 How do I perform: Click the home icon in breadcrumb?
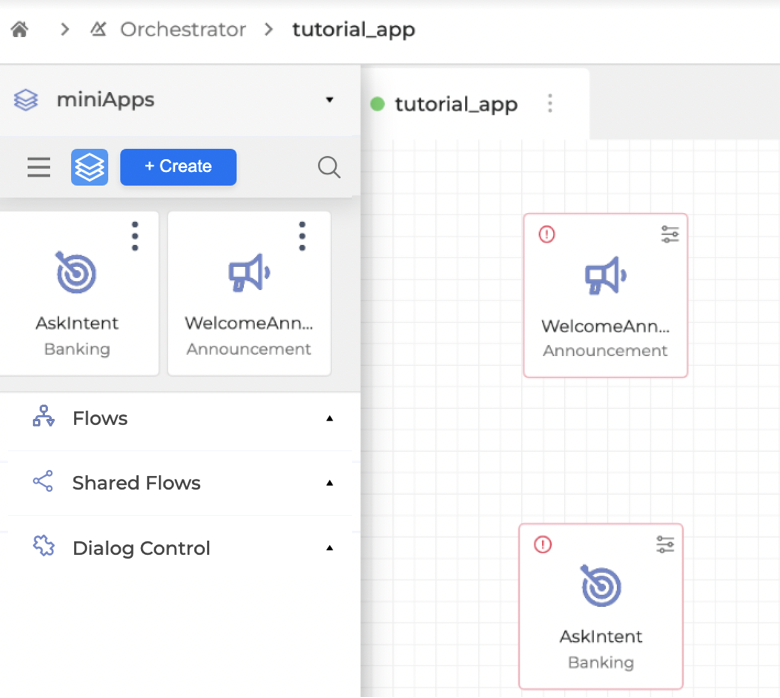[19, 29]
